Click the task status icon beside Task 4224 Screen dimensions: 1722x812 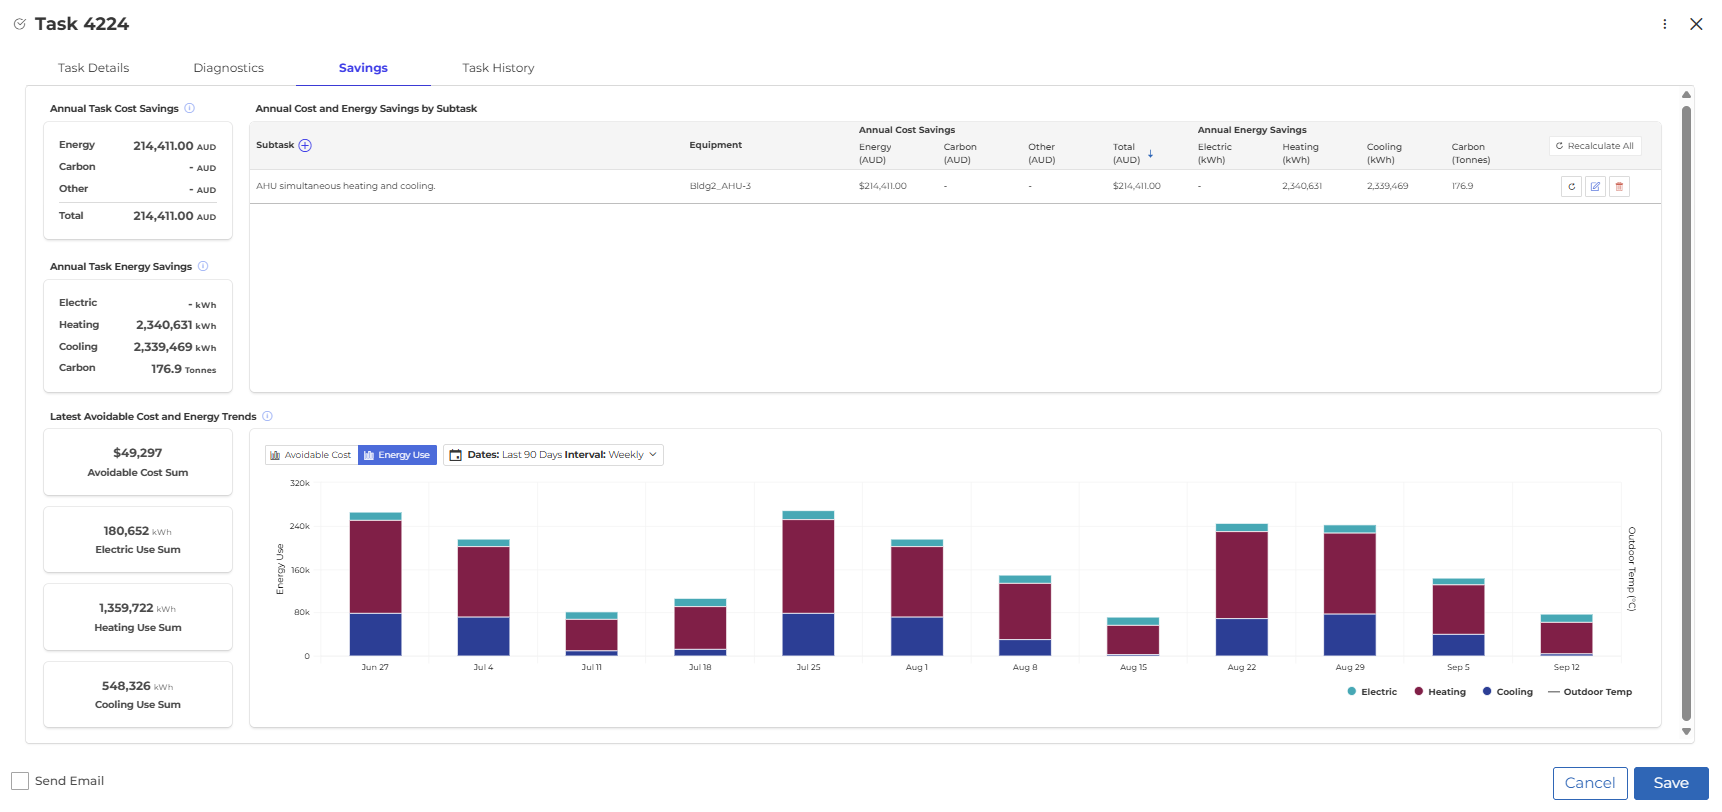pyautogui.click(x=19, y=24)
